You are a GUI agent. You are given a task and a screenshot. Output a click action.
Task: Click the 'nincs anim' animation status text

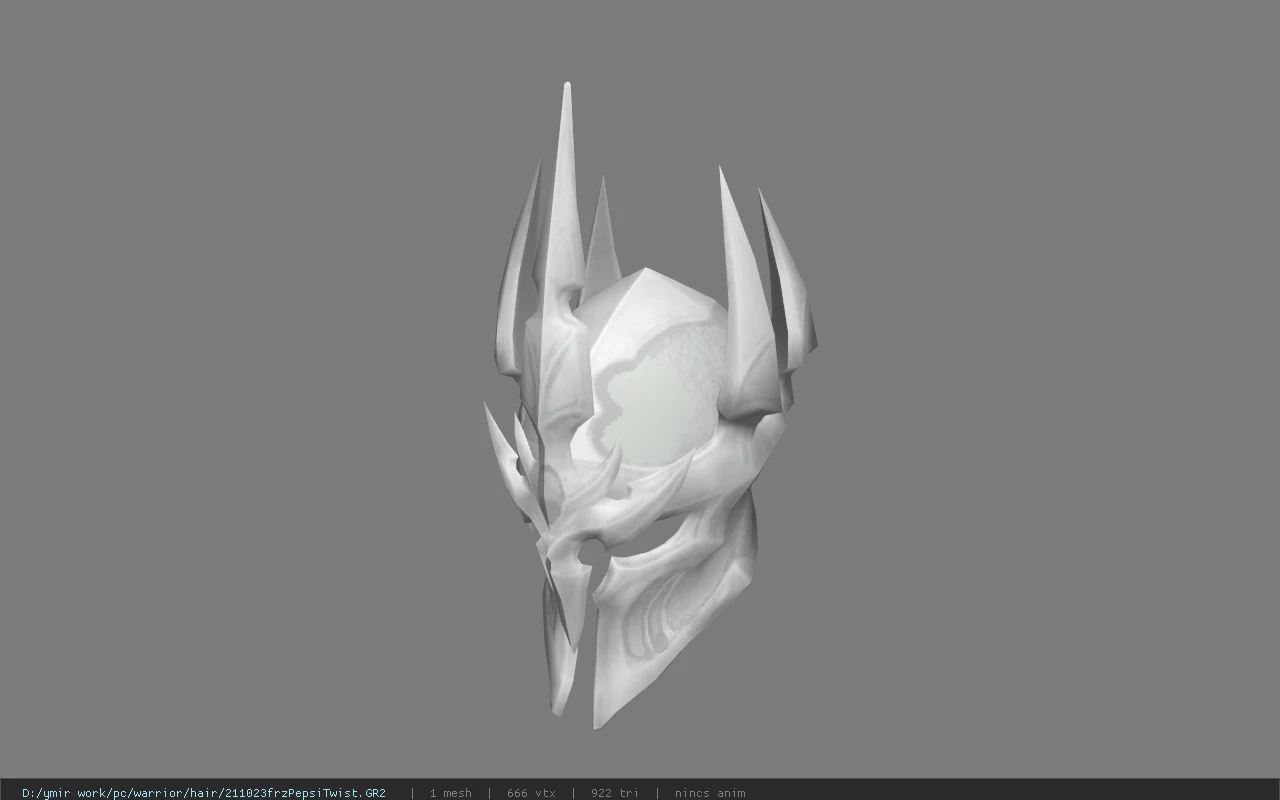click(x=710, y=793)
